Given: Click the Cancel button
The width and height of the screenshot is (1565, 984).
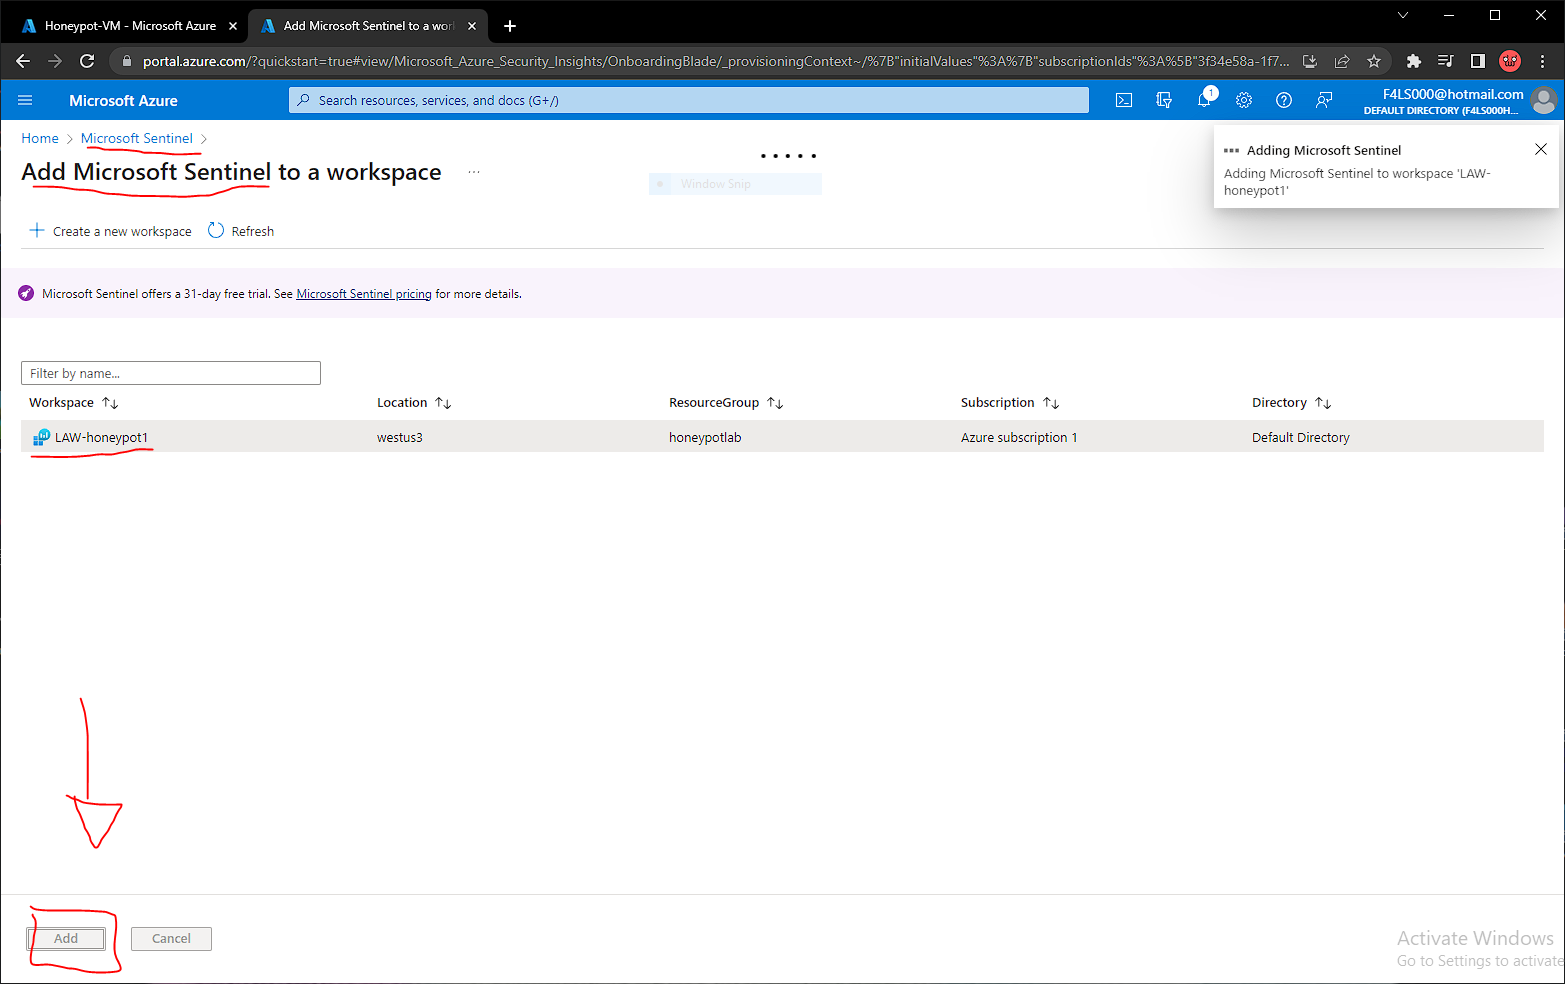Looking at the screenshot, I should click(x=171, y=939).
